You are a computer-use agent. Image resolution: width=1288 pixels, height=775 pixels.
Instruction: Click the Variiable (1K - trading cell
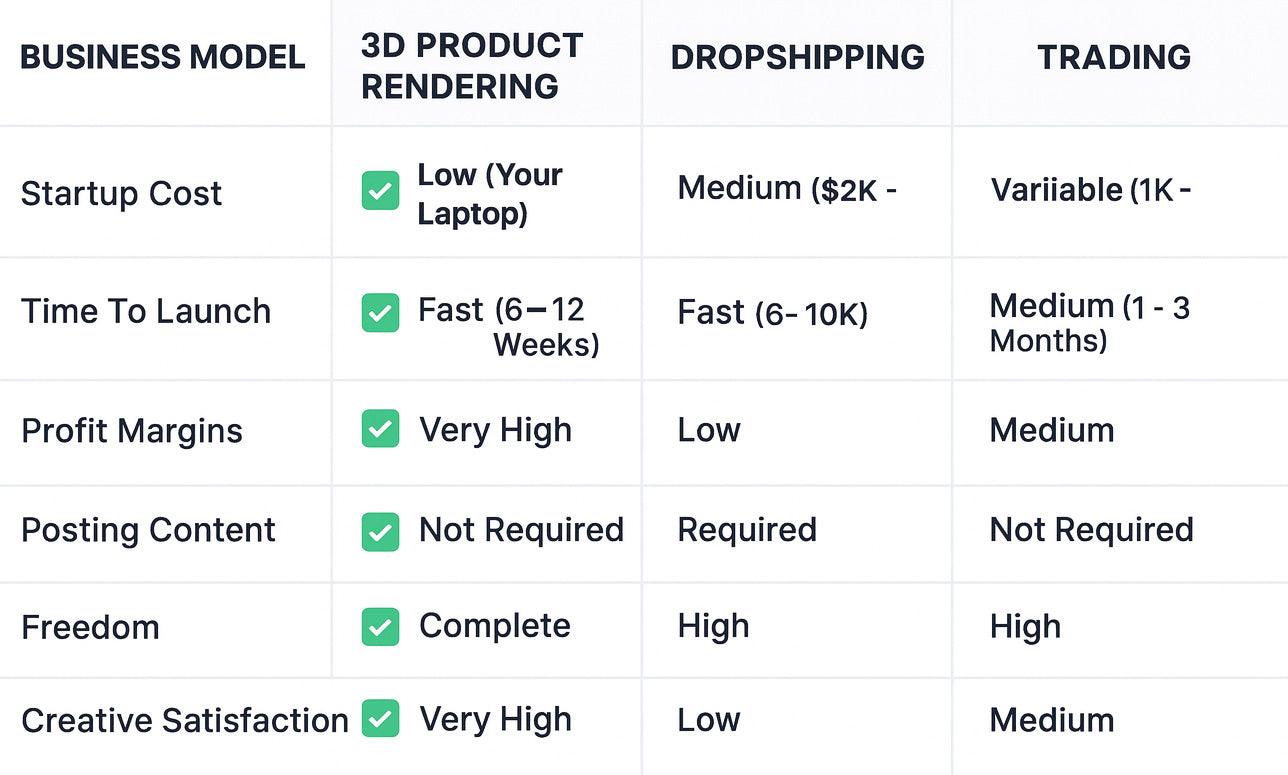(1090, 189)
